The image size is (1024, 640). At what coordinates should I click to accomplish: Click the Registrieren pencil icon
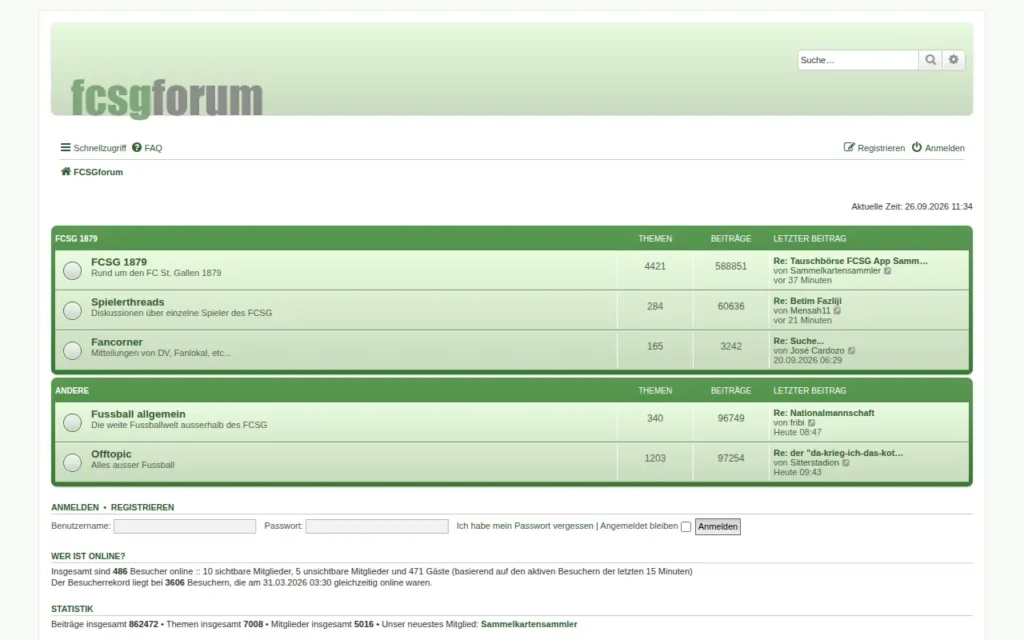click(x=849, y=148)
